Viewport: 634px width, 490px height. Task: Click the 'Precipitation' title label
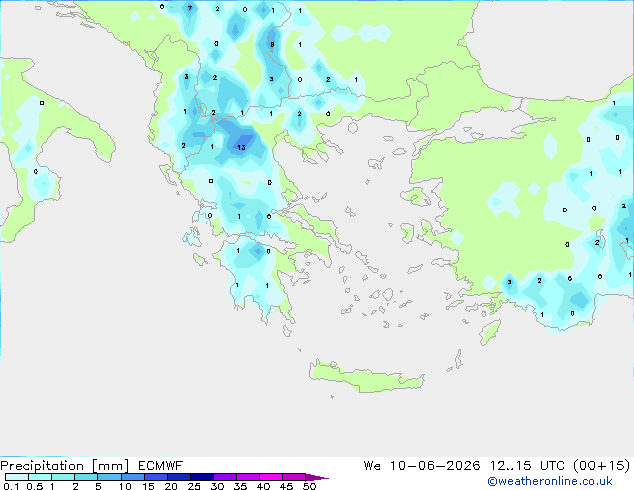(x=42, y=466)
